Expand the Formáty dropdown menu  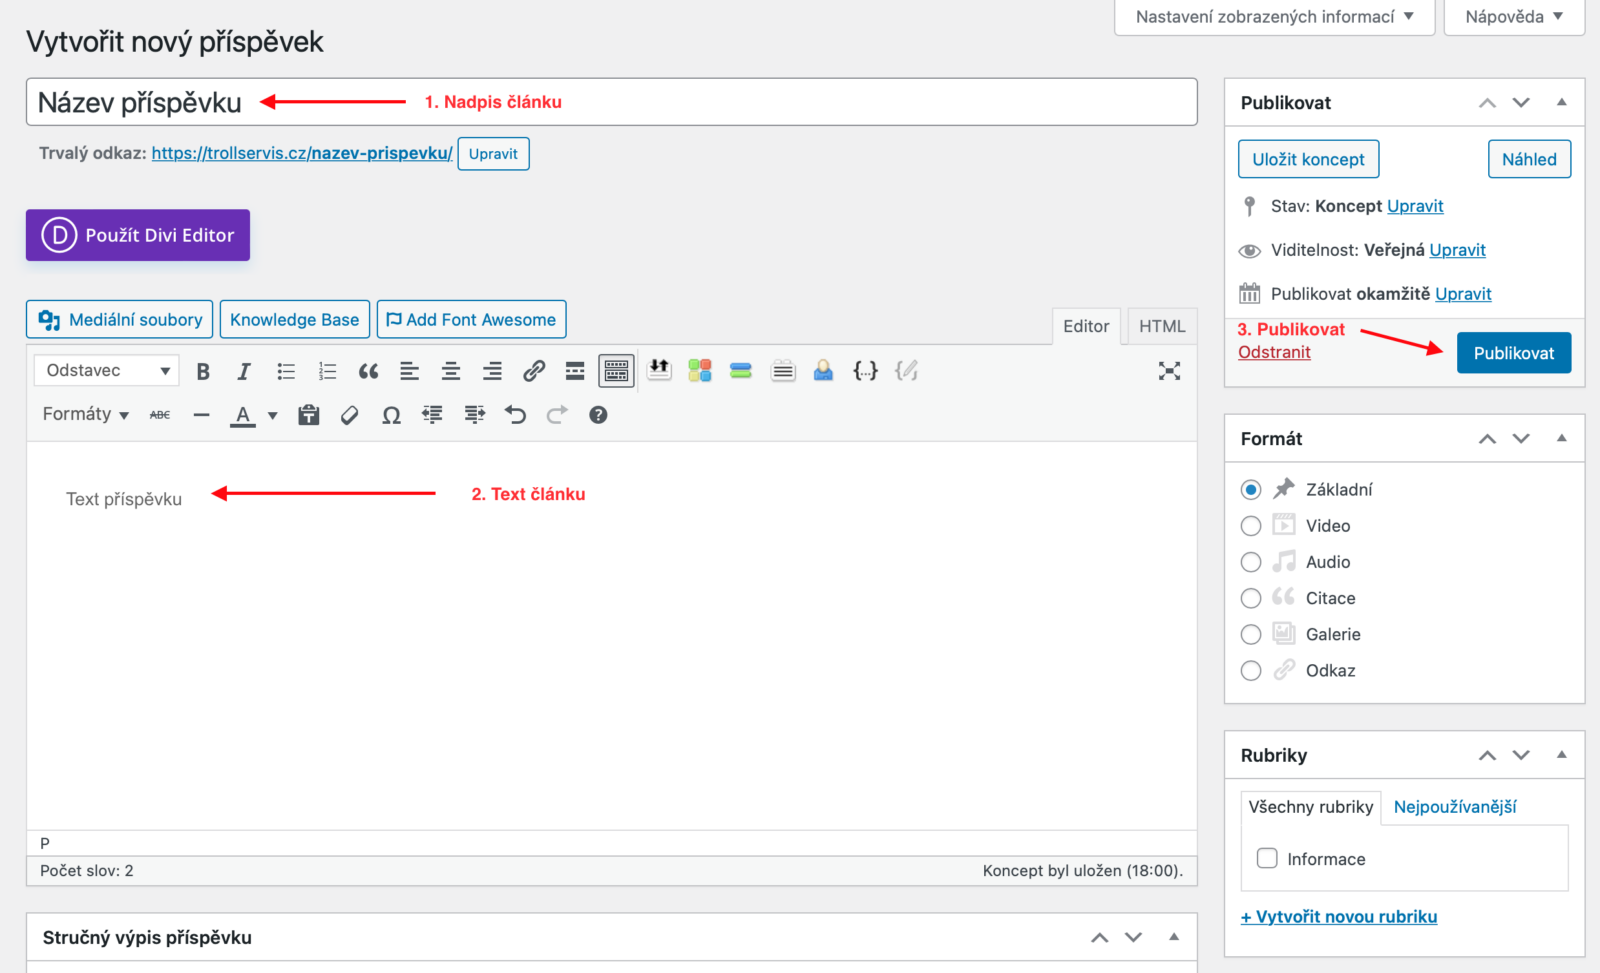[x=86, y=415]
